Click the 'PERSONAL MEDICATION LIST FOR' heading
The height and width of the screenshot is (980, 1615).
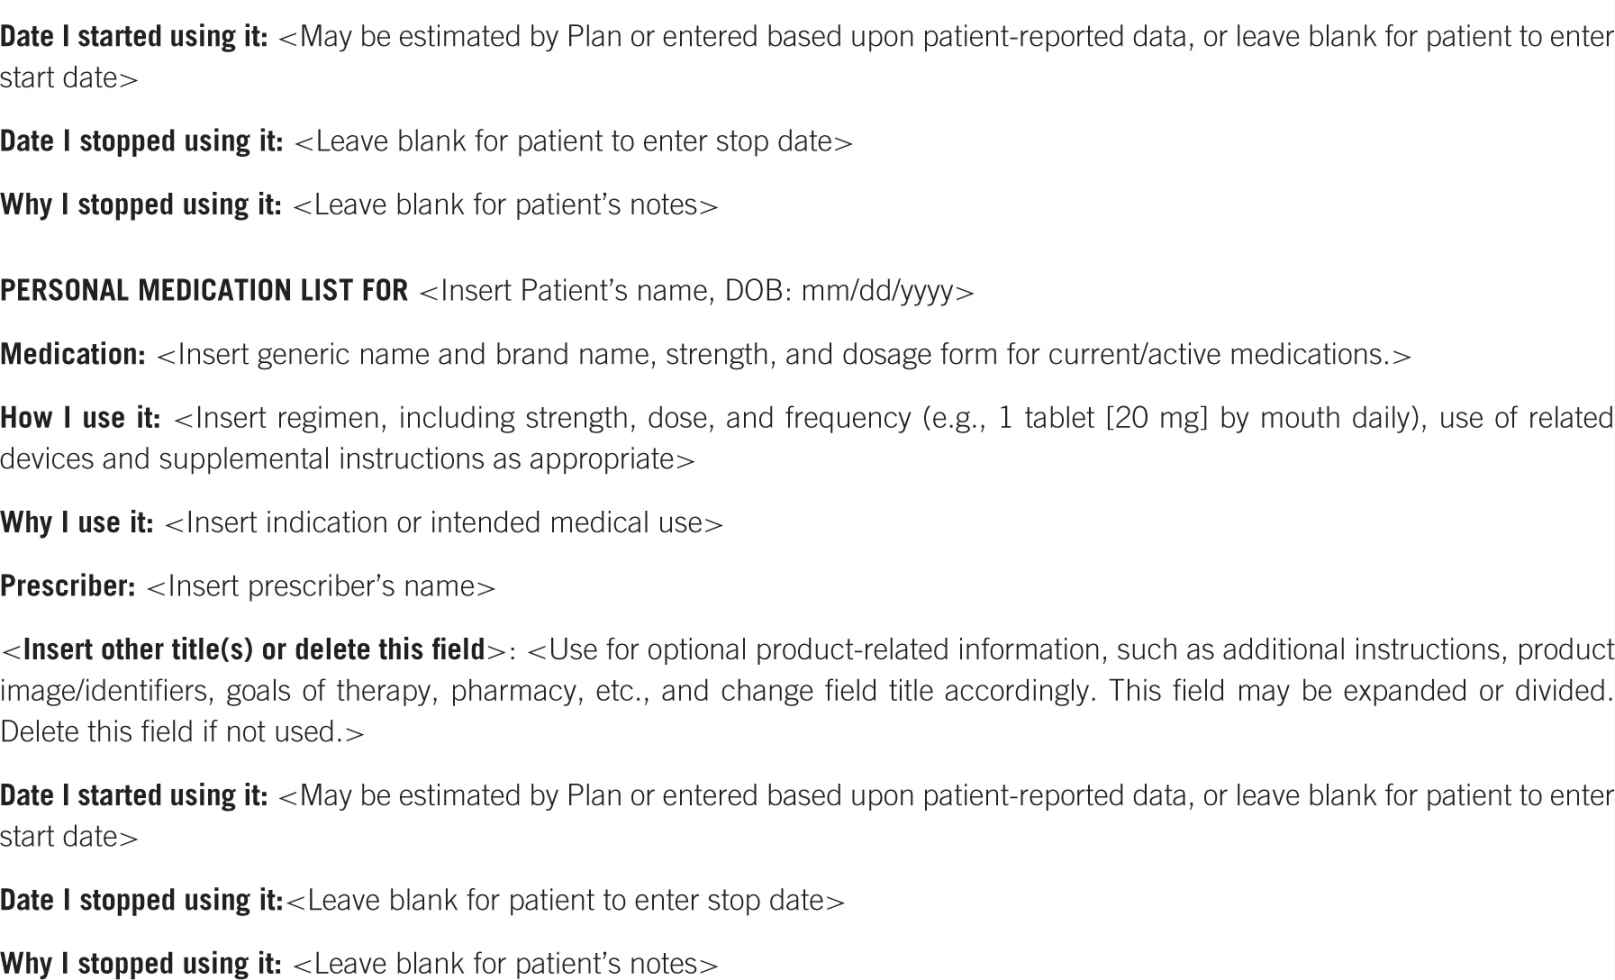tap(204, 291)
